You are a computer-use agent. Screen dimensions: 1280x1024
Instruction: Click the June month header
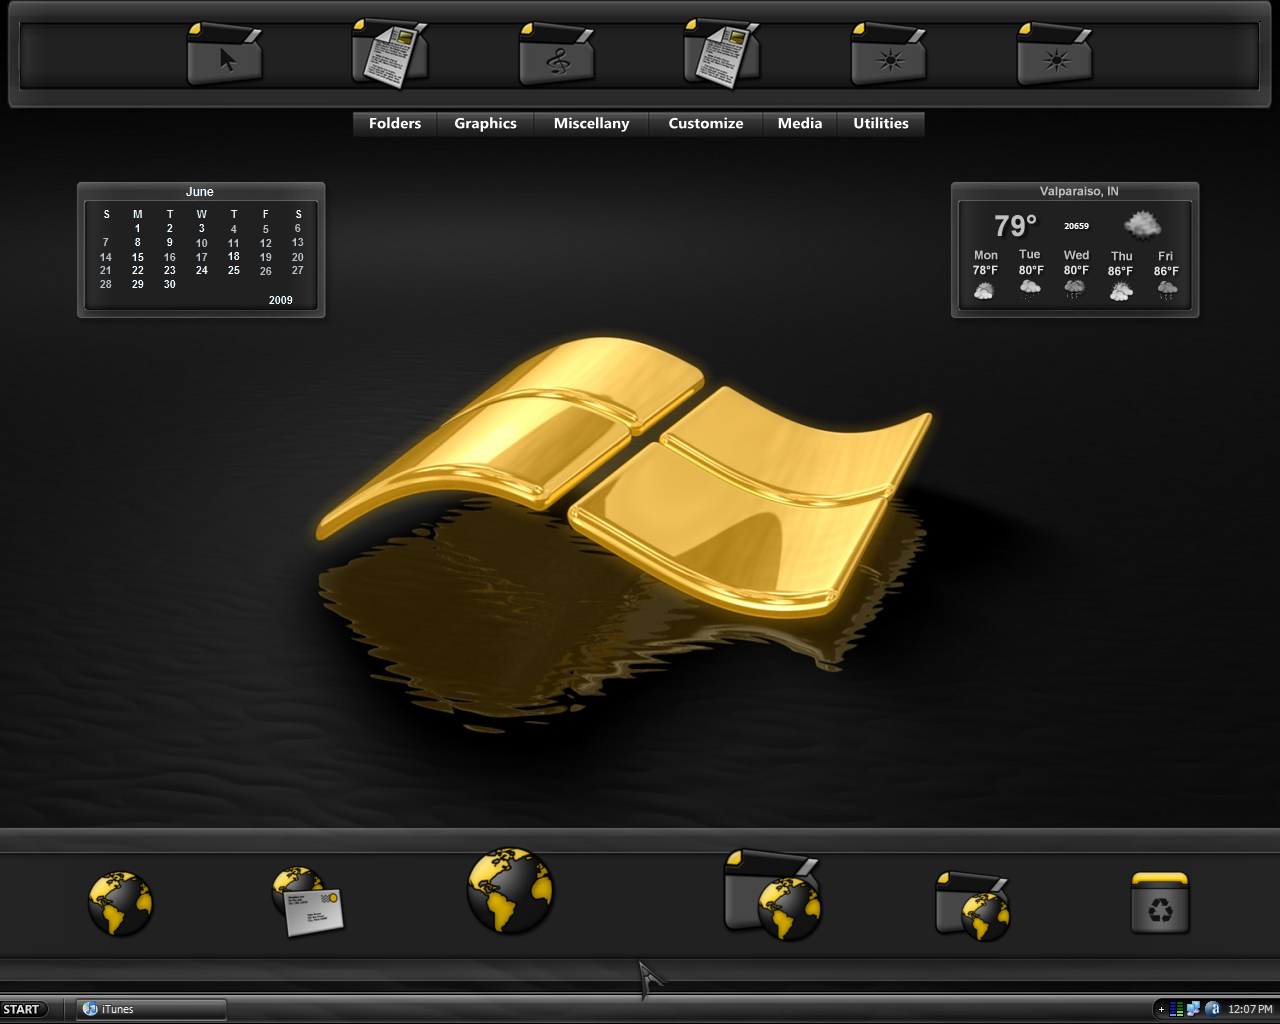click(200, 191)
